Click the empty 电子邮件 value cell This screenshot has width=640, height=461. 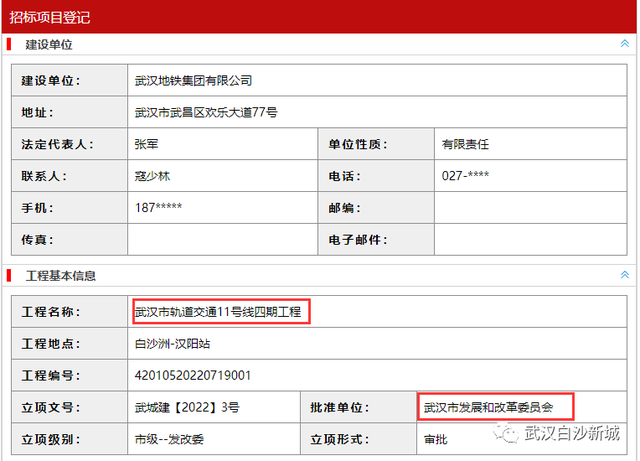530,239
